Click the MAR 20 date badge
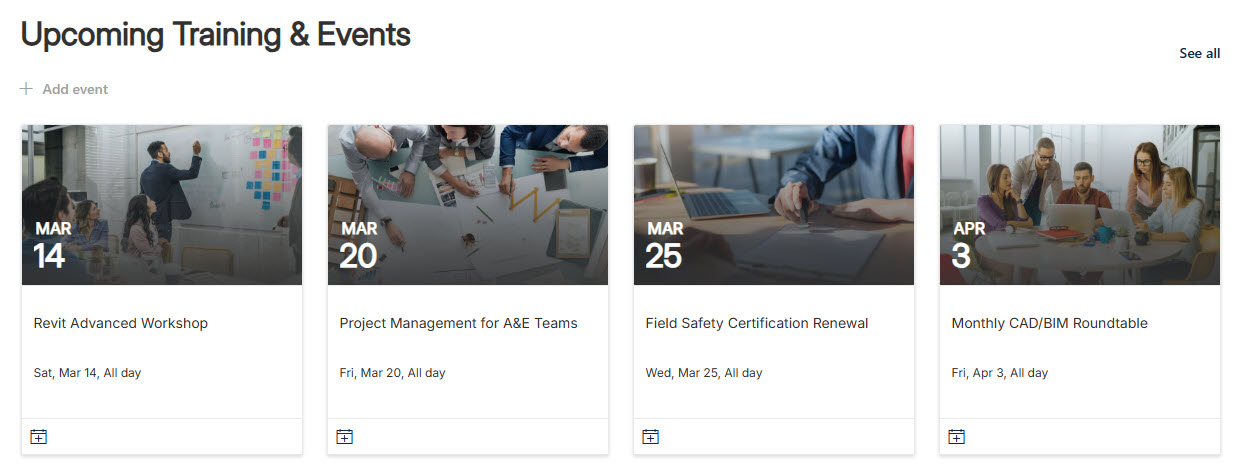Image resolution: width=1244 pixels, height=476 pixels. 358,247
